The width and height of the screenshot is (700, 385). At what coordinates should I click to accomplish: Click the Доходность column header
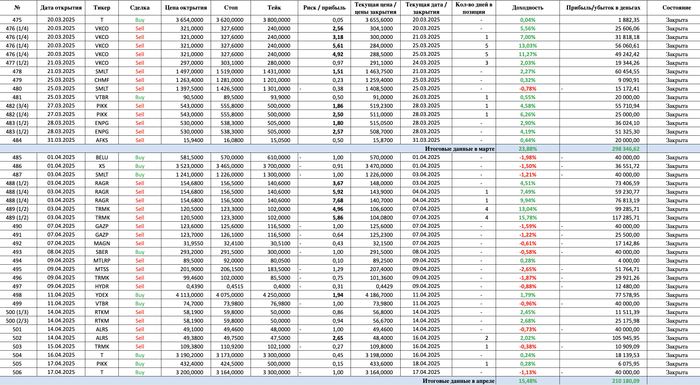[528, 8]
